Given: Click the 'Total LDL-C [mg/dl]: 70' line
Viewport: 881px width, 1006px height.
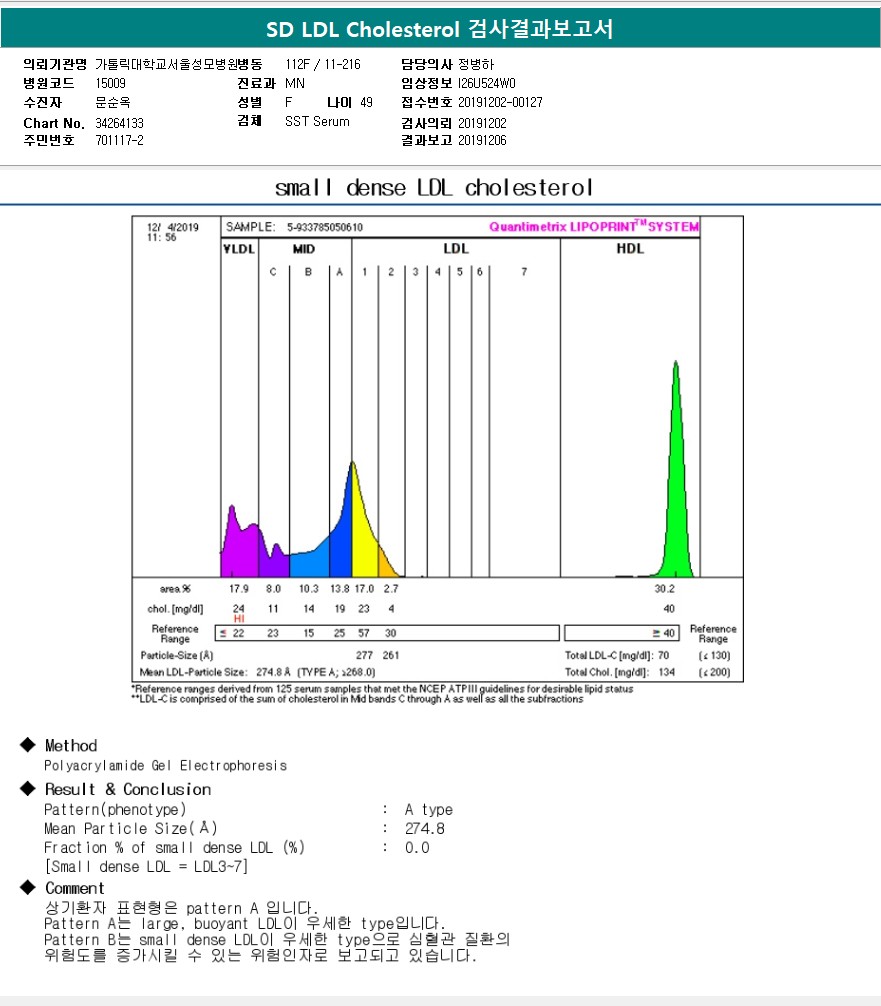Looking at the screenshot, I should [x=617, y=656].
